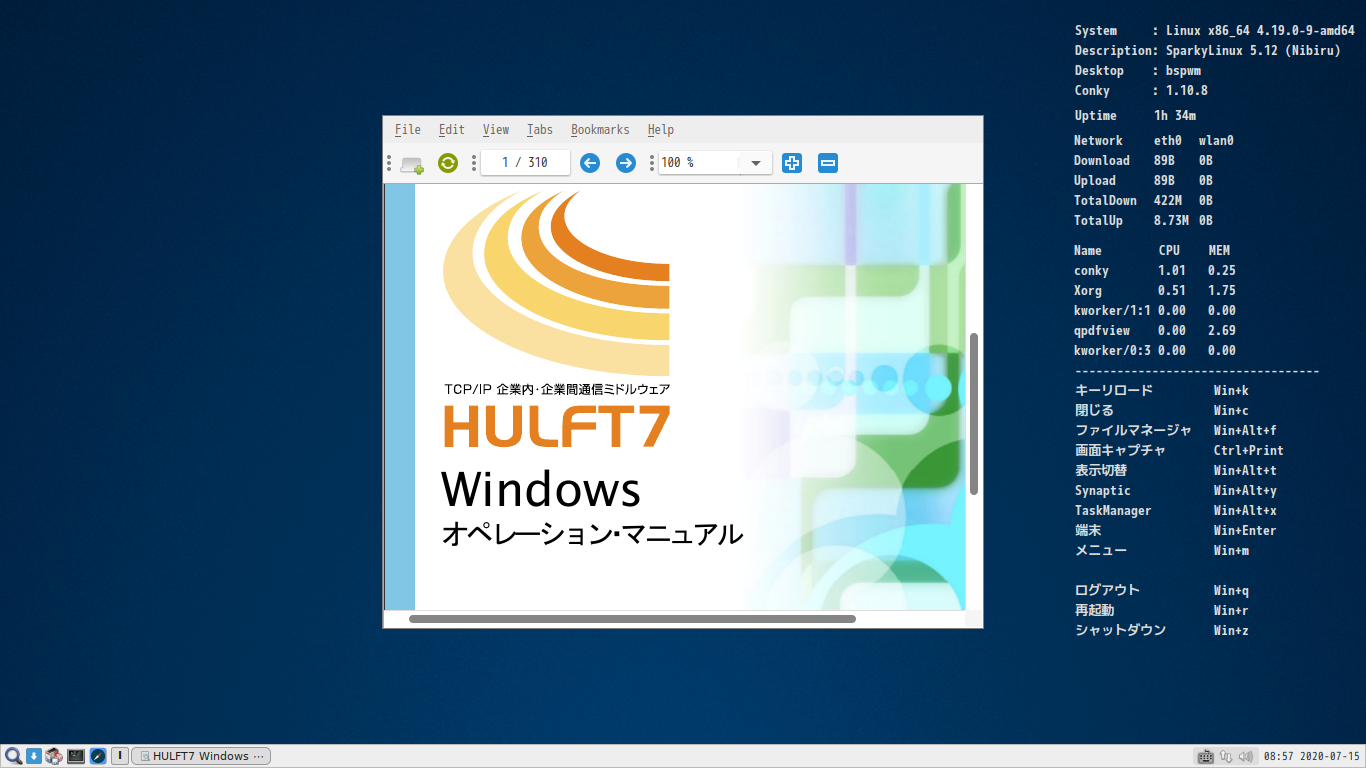Open the File menu
This screenshot has width=1366, height=768.
408,130
